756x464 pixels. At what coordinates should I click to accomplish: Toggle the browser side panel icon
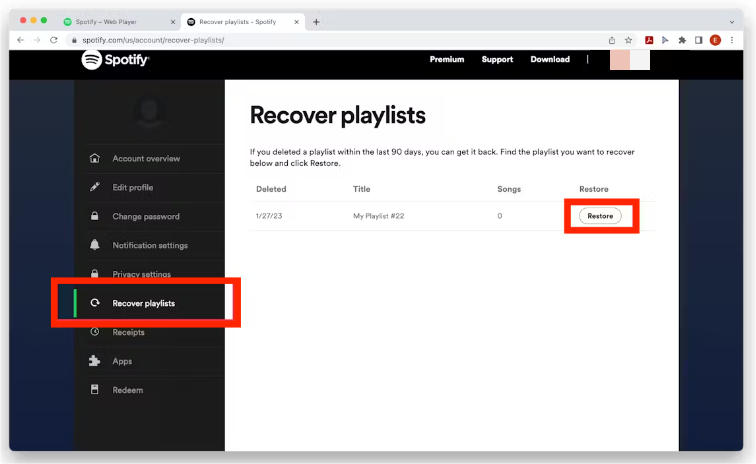tap(698, 41)
